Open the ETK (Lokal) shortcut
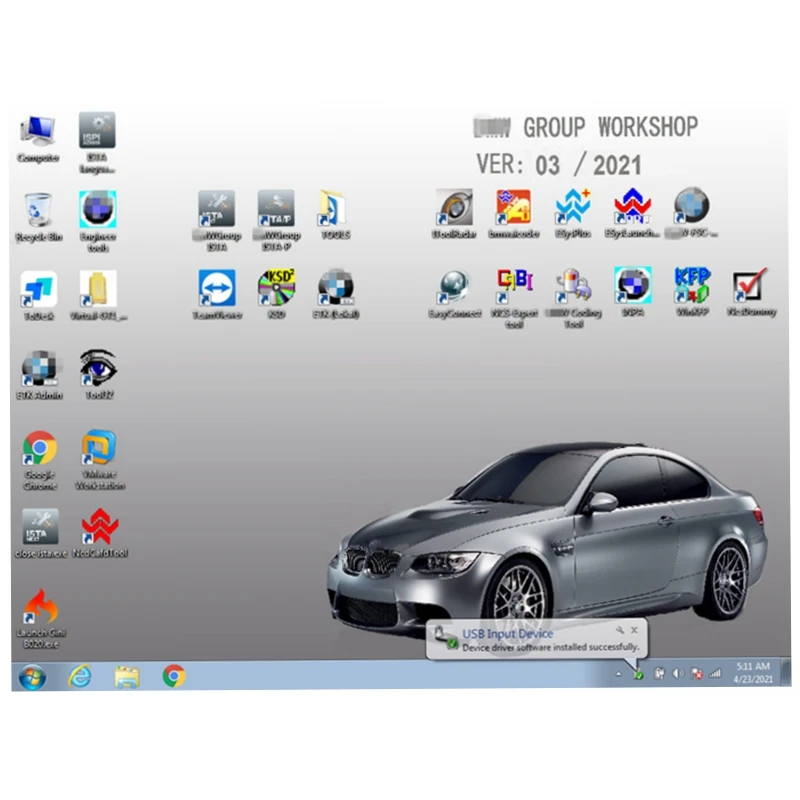Viewport: 800px width, 800px height. 336,293
